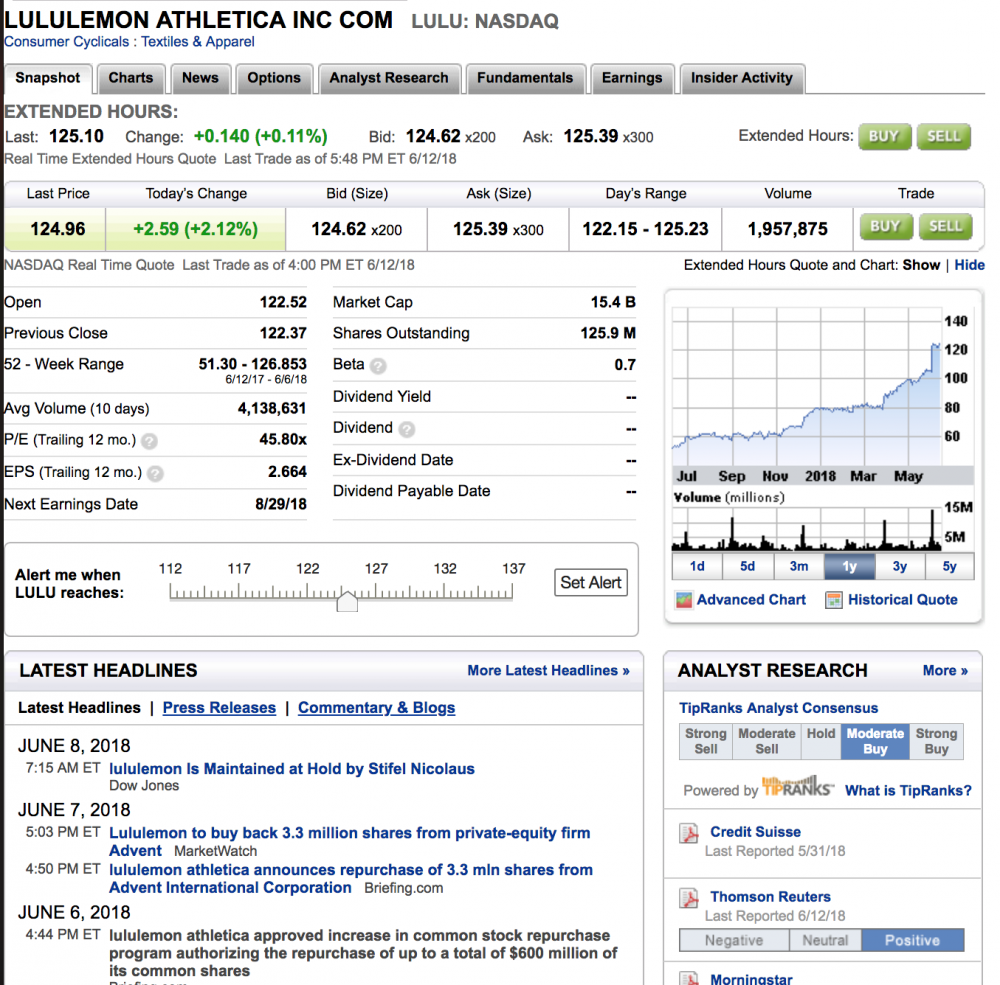
Task: Open Credit Suisse PDF report icon
Action: coord(688,834)
